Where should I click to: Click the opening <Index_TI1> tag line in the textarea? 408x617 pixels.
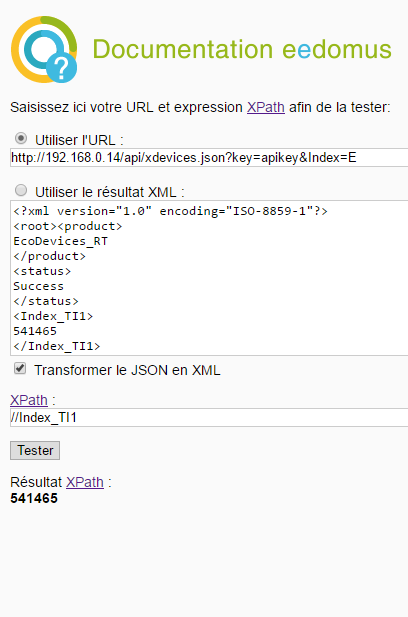coord(53,316)
